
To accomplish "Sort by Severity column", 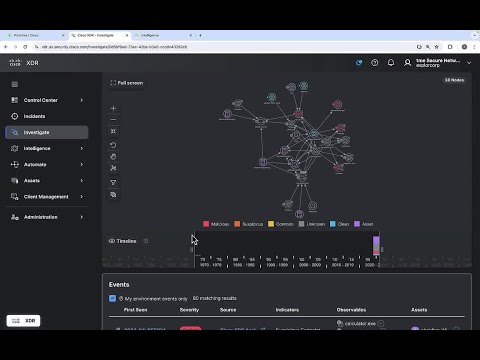I will [189, 310].
